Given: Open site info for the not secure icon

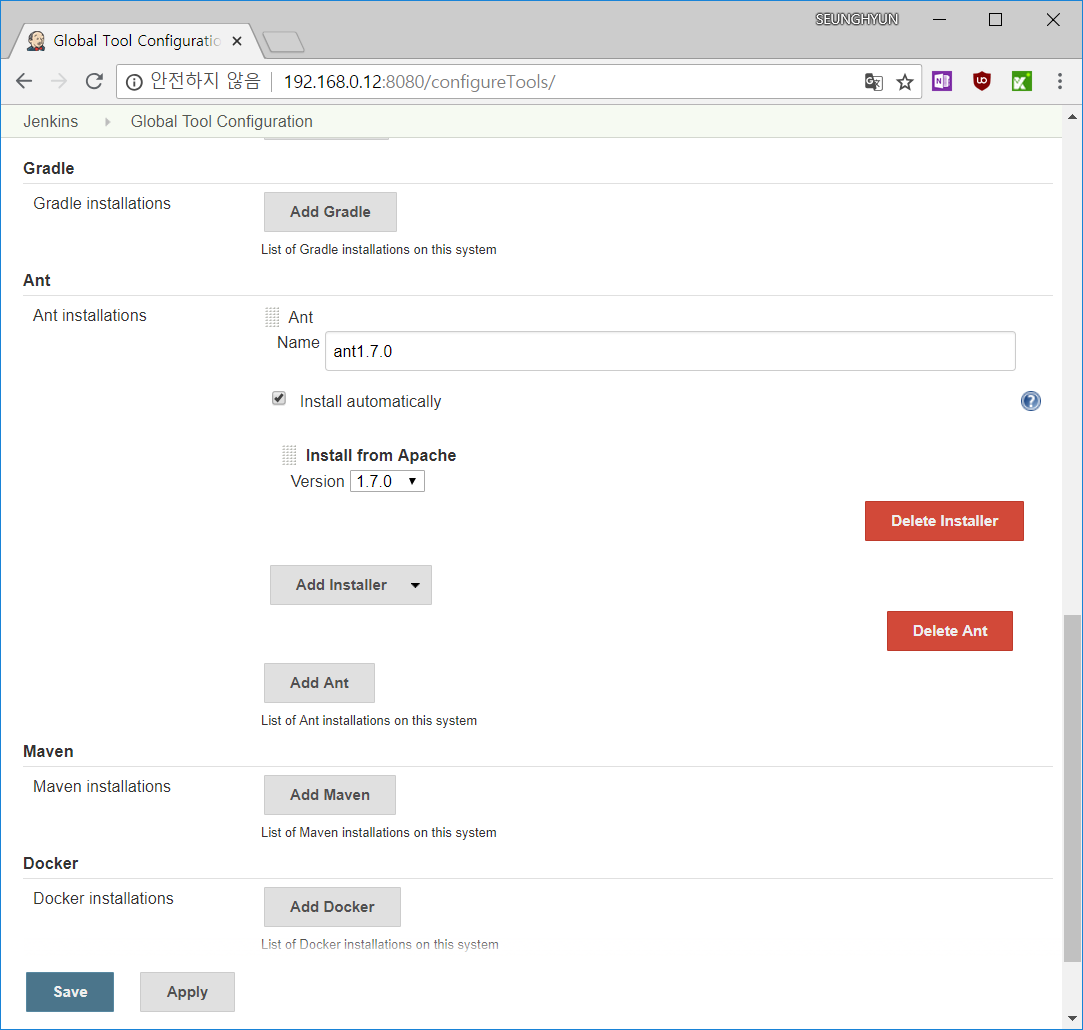Looking at the screenshot, I should [134, 82].
